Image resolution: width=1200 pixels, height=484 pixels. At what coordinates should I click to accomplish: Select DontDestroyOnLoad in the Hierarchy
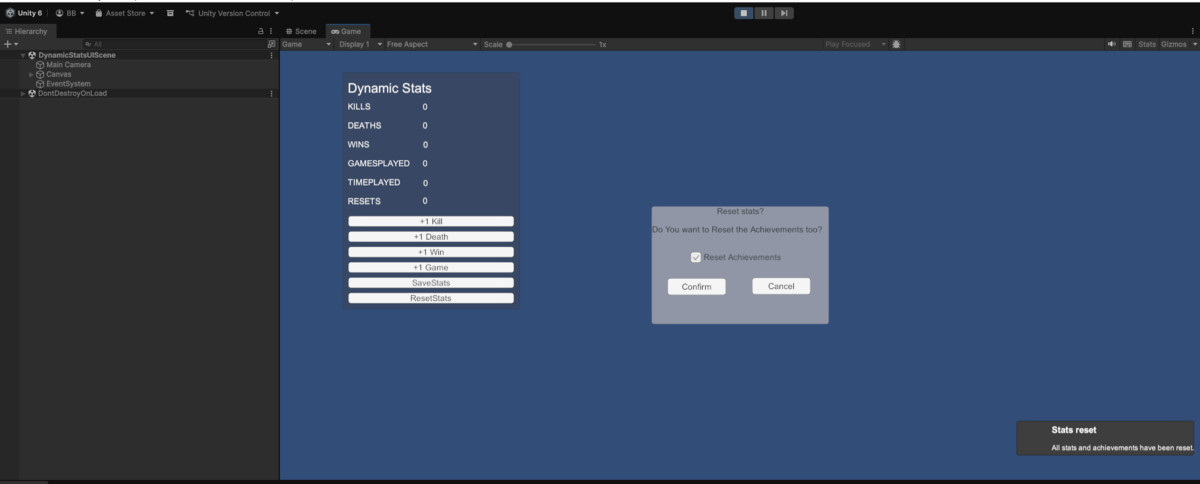pyautogui.click(x=72, y=93)
